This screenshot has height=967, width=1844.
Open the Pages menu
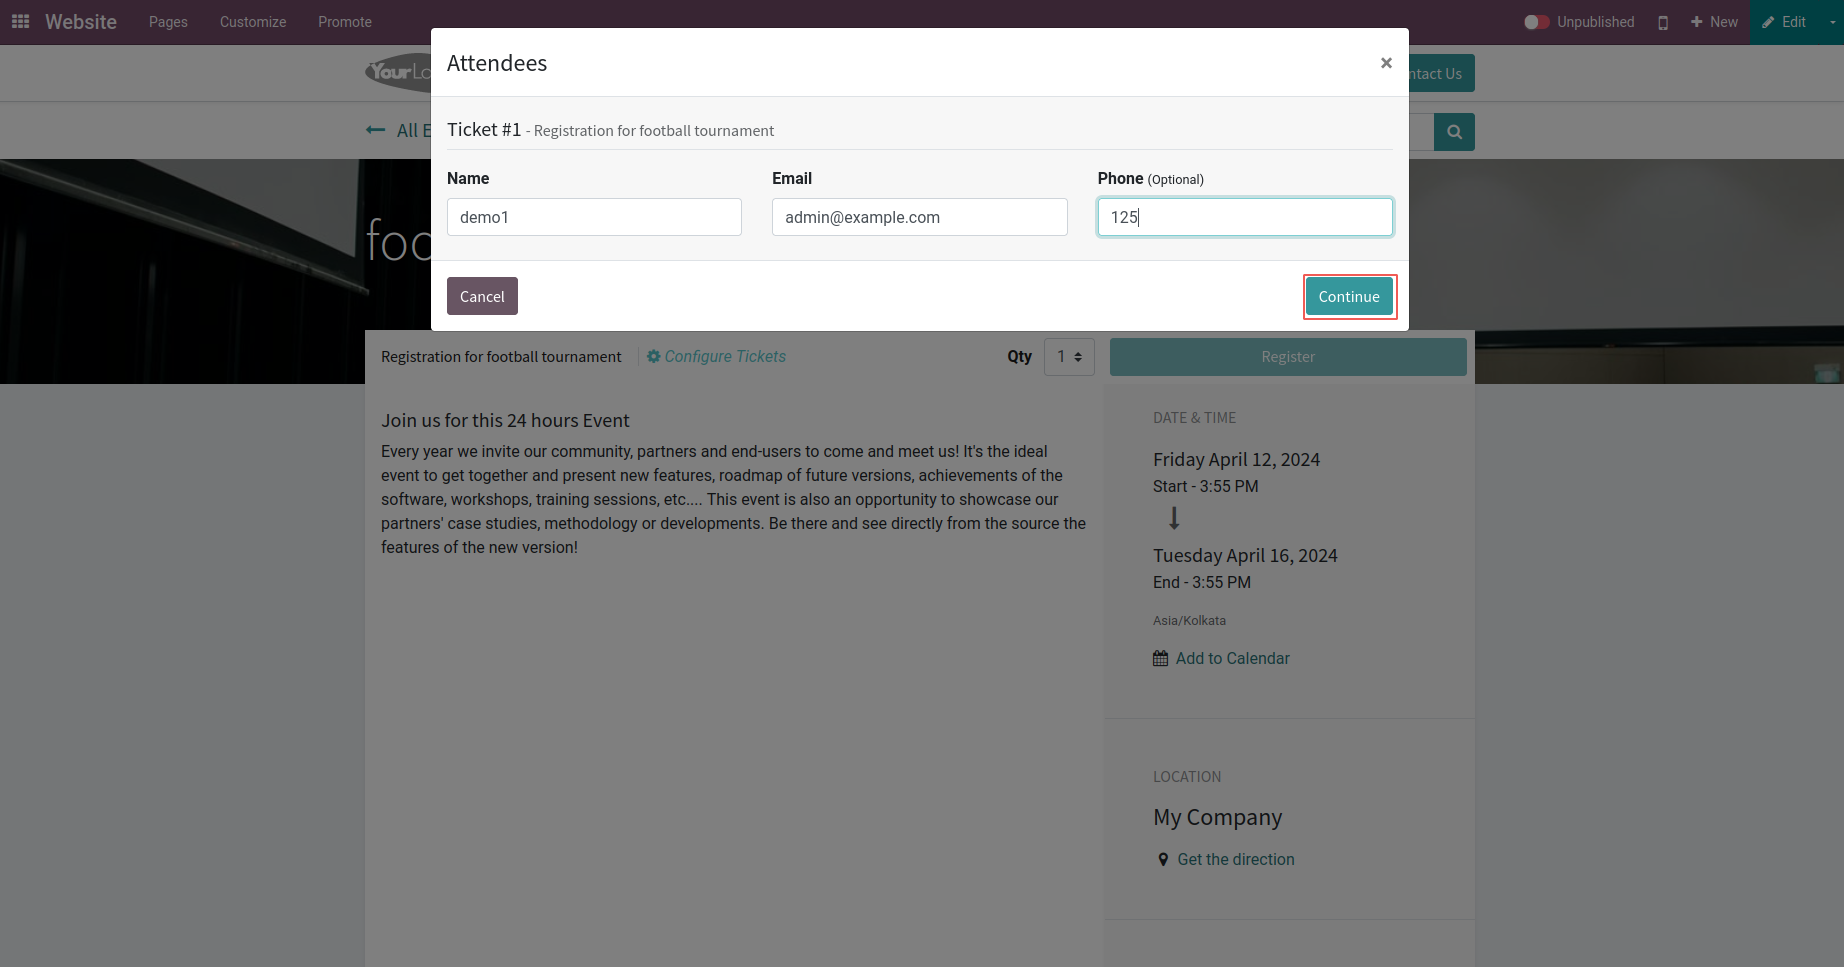(x=168, y=22)
